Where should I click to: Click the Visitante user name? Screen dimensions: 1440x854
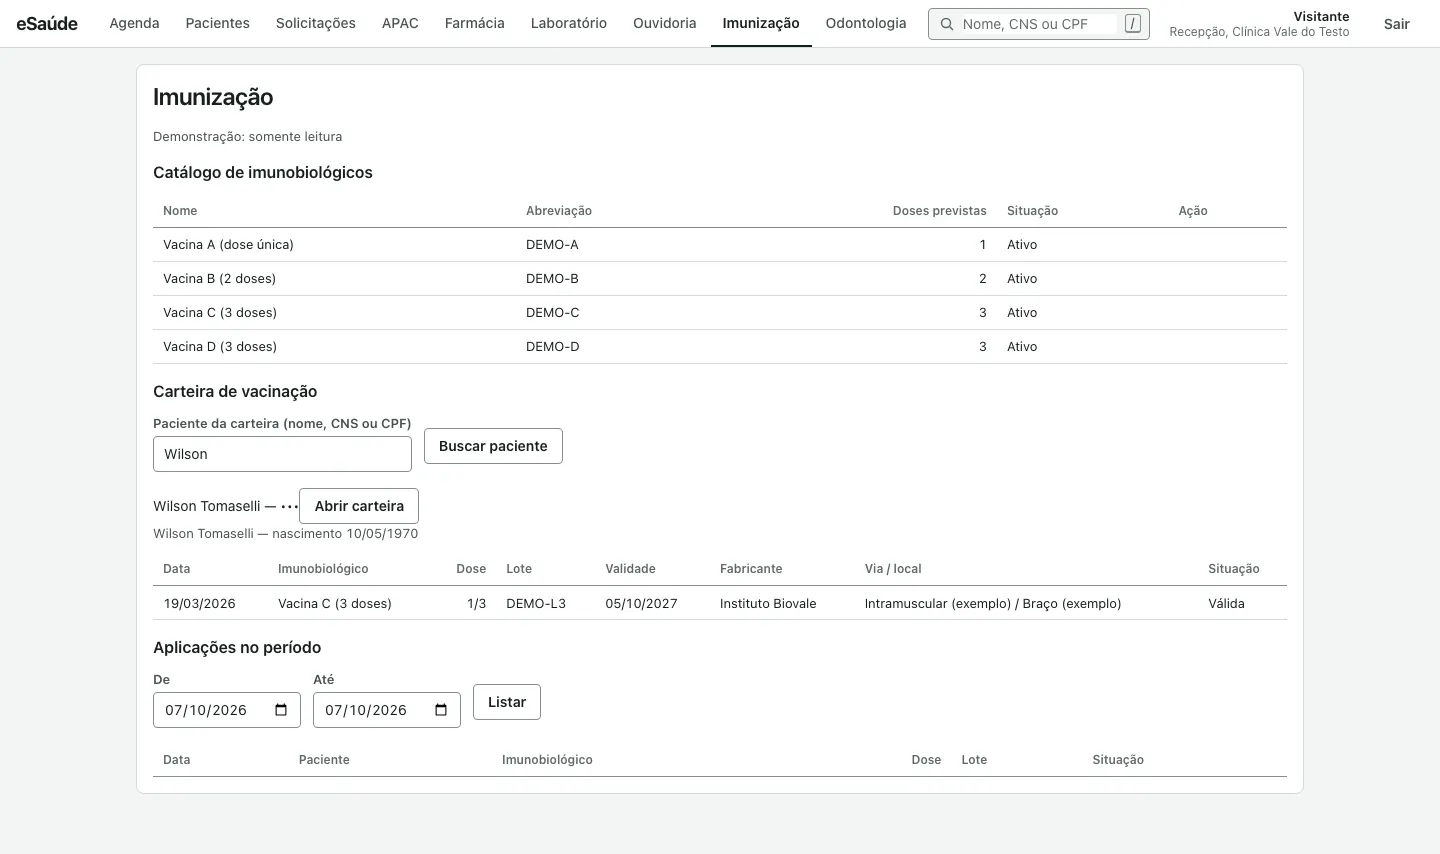tap(1321, 17)
